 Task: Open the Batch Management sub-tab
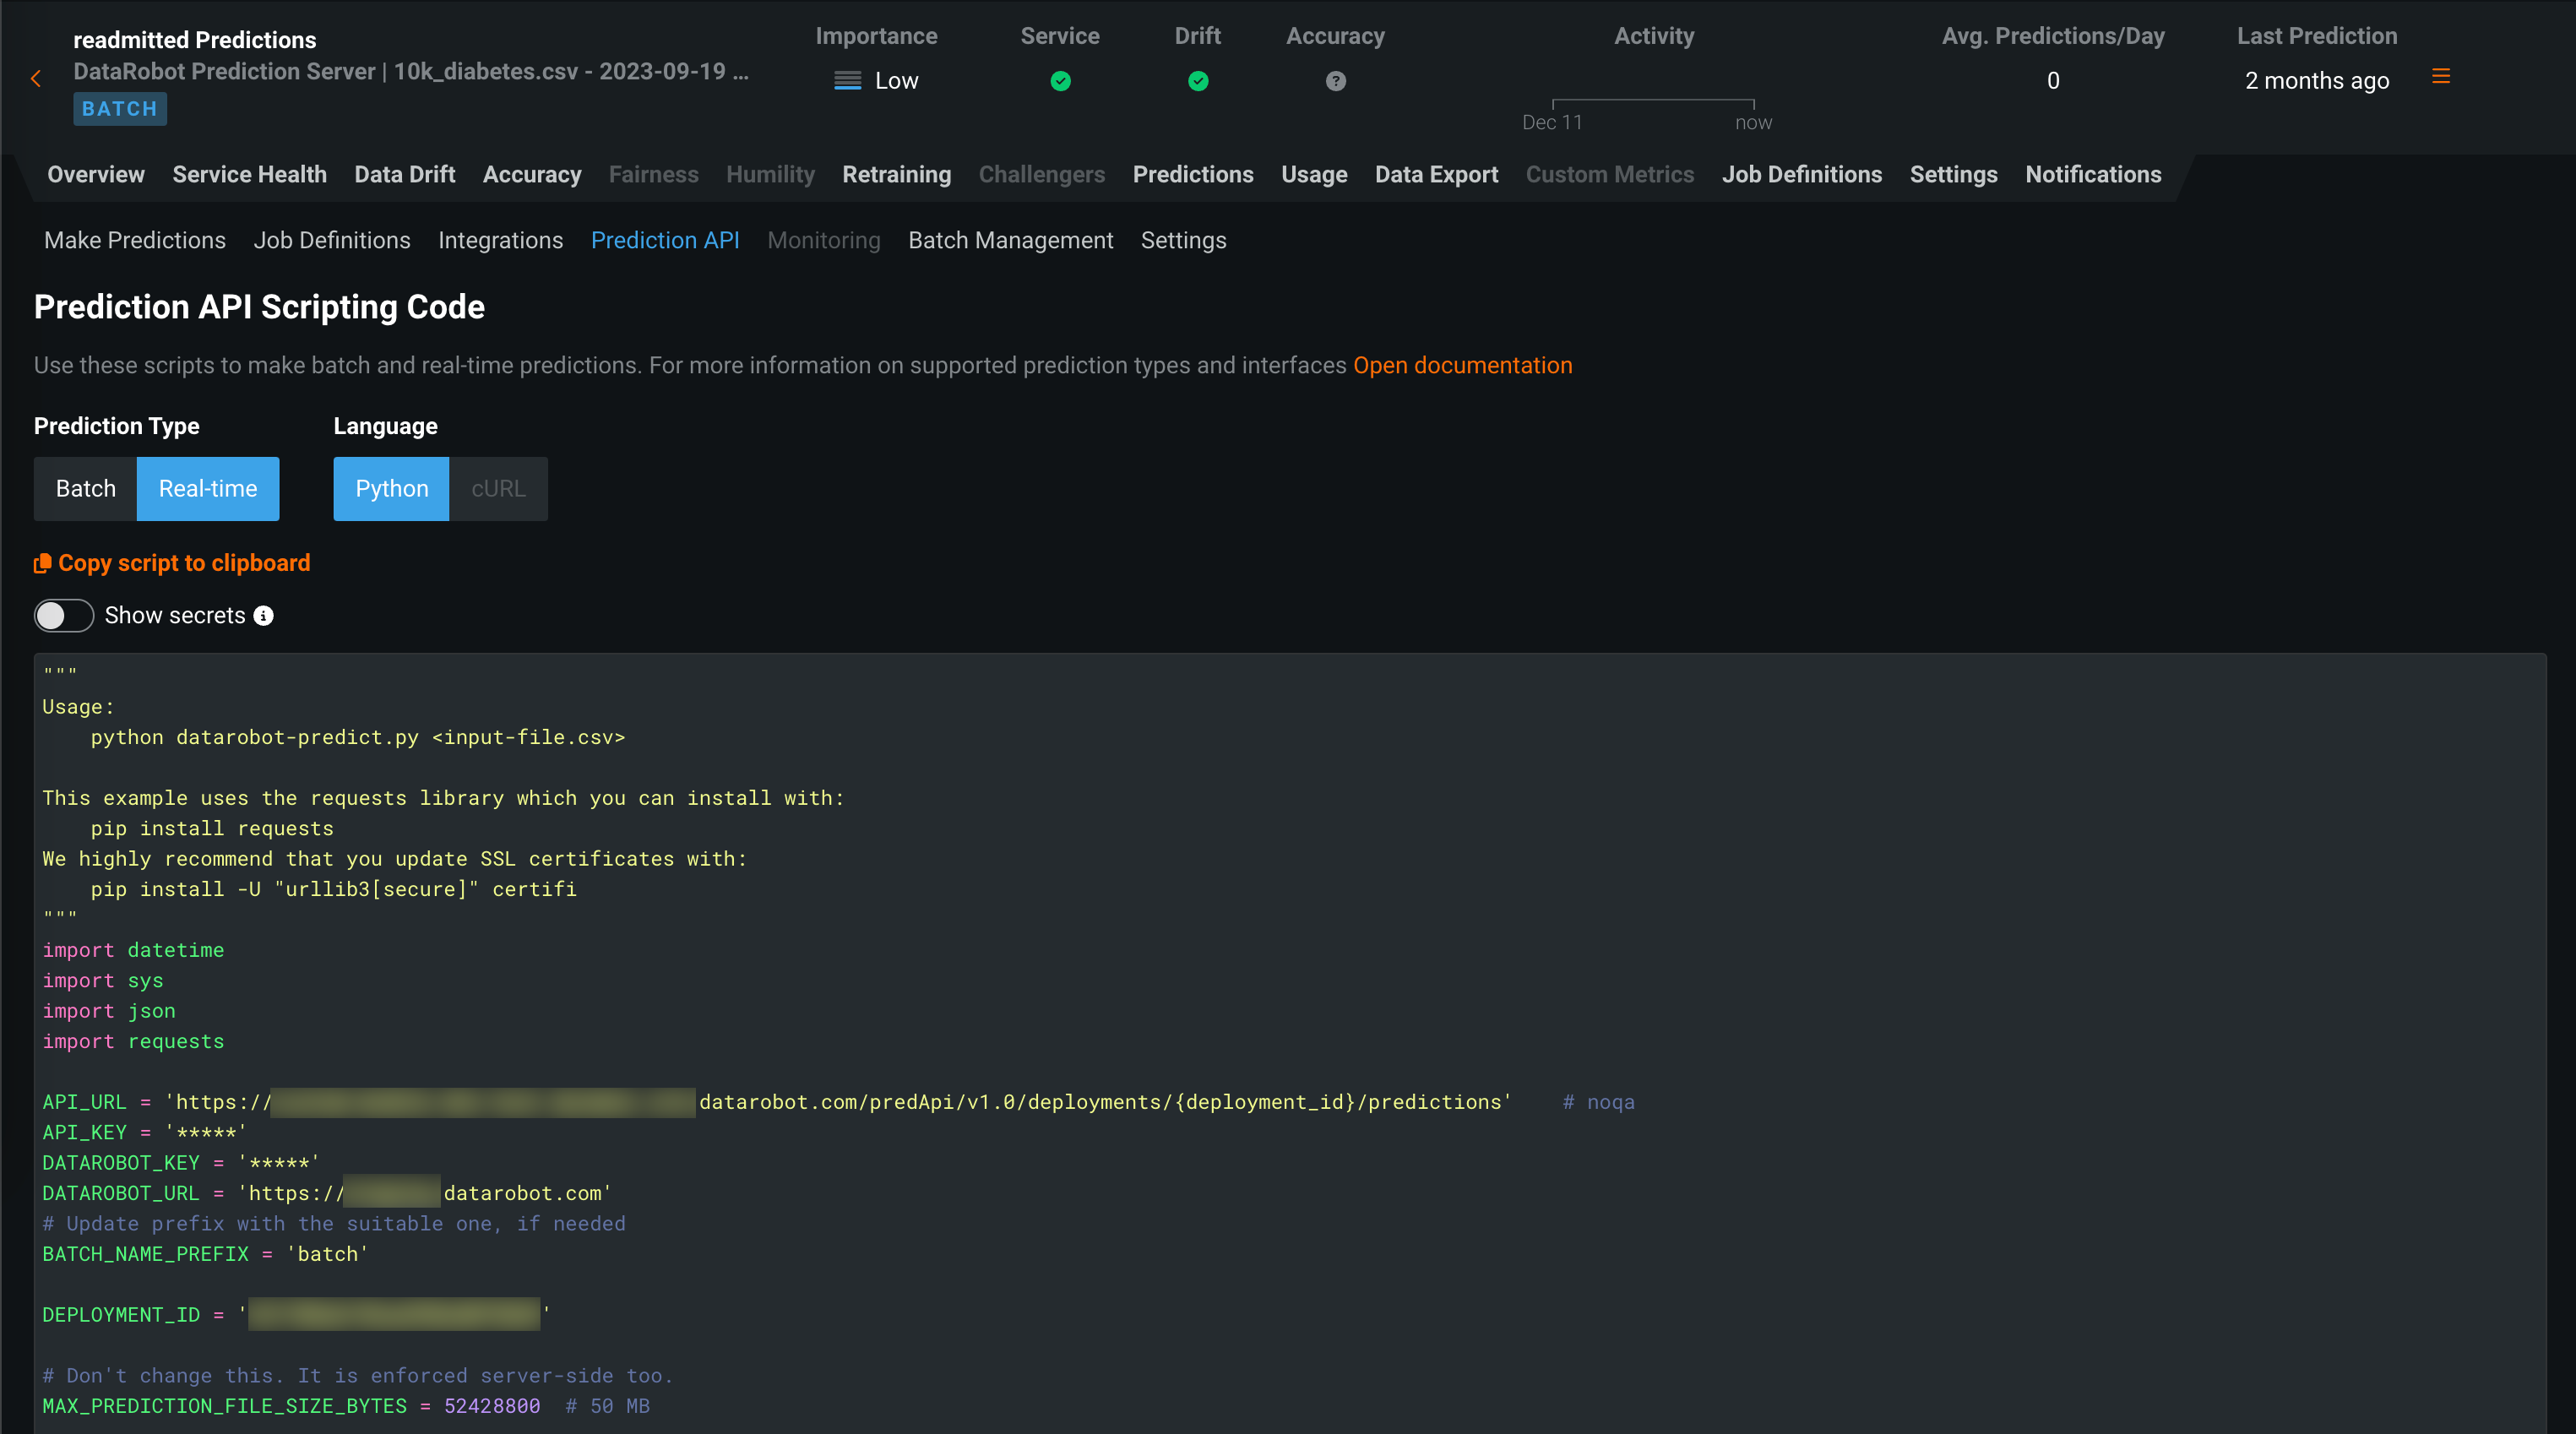tap(1010, 240)
